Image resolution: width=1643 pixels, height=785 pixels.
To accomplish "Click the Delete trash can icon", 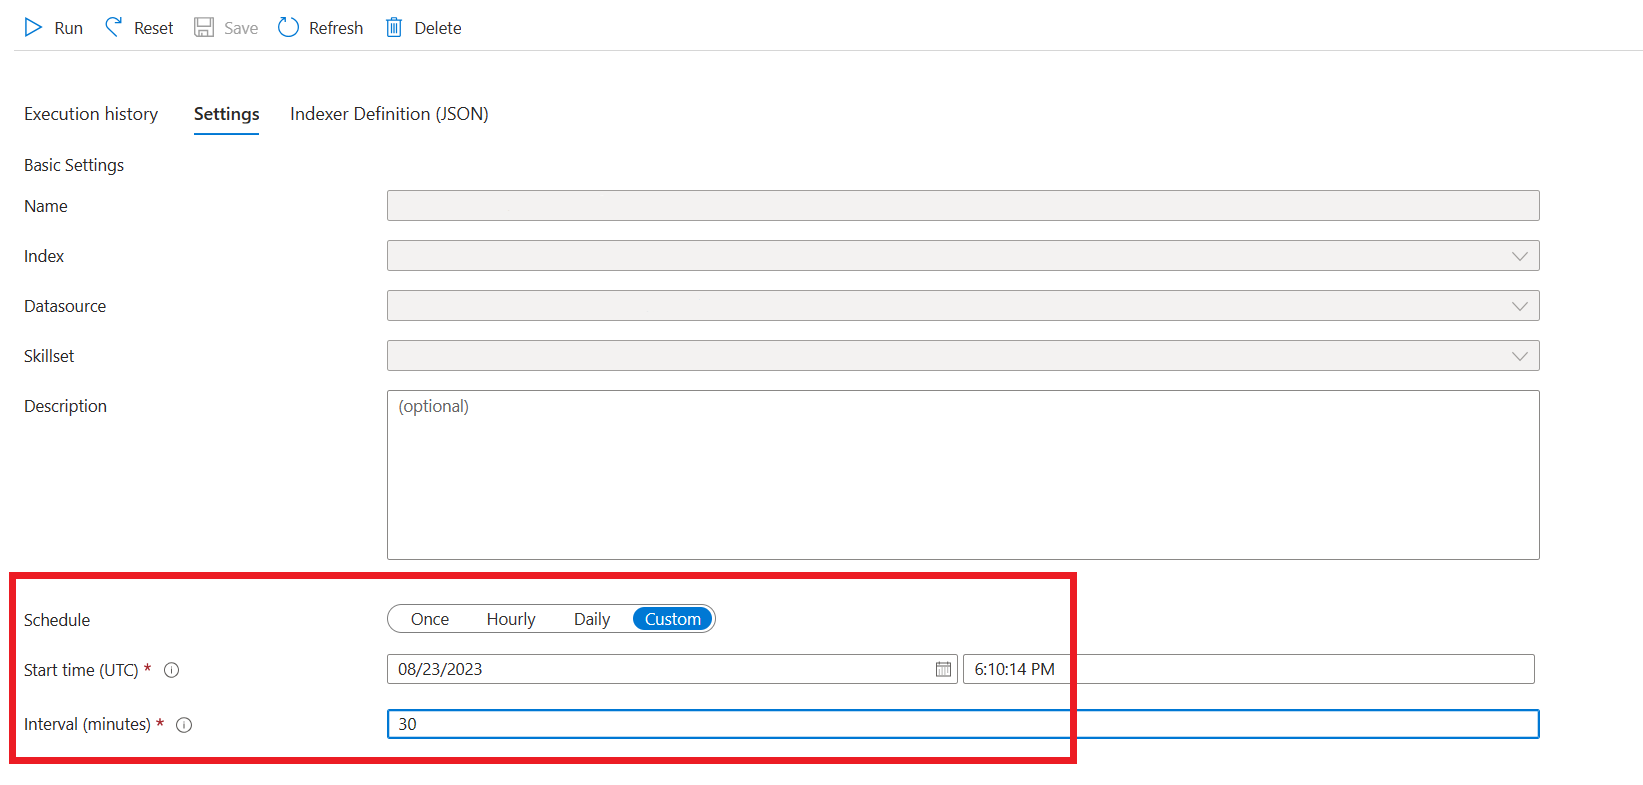I will pos(394,27).
